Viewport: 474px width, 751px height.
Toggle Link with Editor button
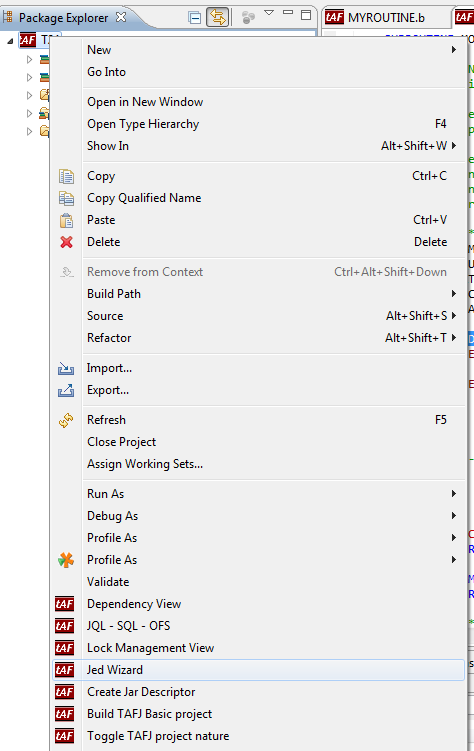(217, 18)
